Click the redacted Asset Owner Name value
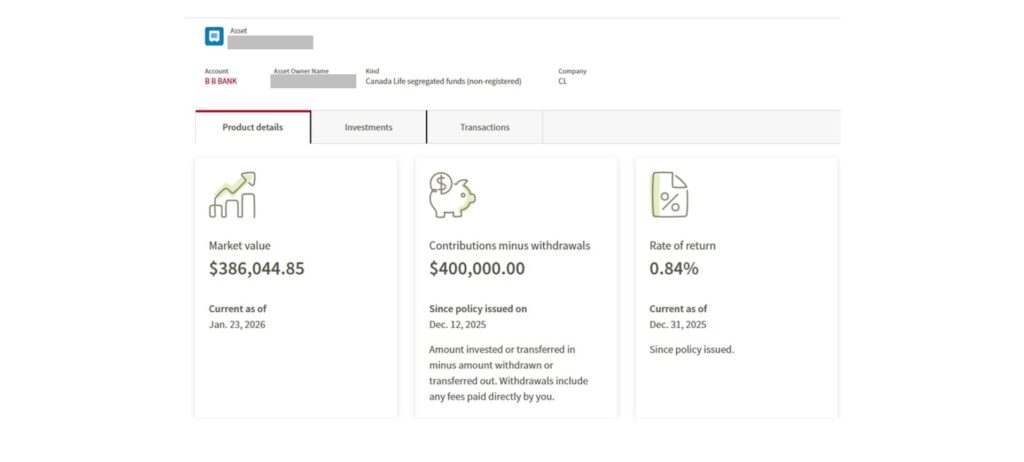The height and width of the screenshot is (462, 1024). click(313, 81)
